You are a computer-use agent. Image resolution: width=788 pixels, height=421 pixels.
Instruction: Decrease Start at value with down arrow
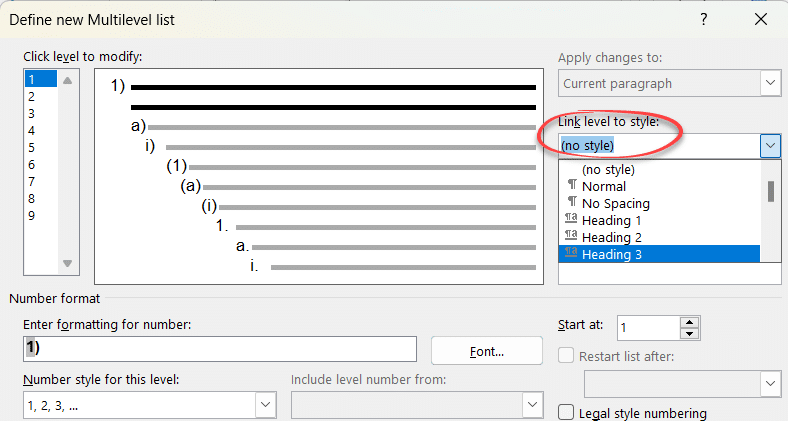pyautogui.click(x=690, y=334)
